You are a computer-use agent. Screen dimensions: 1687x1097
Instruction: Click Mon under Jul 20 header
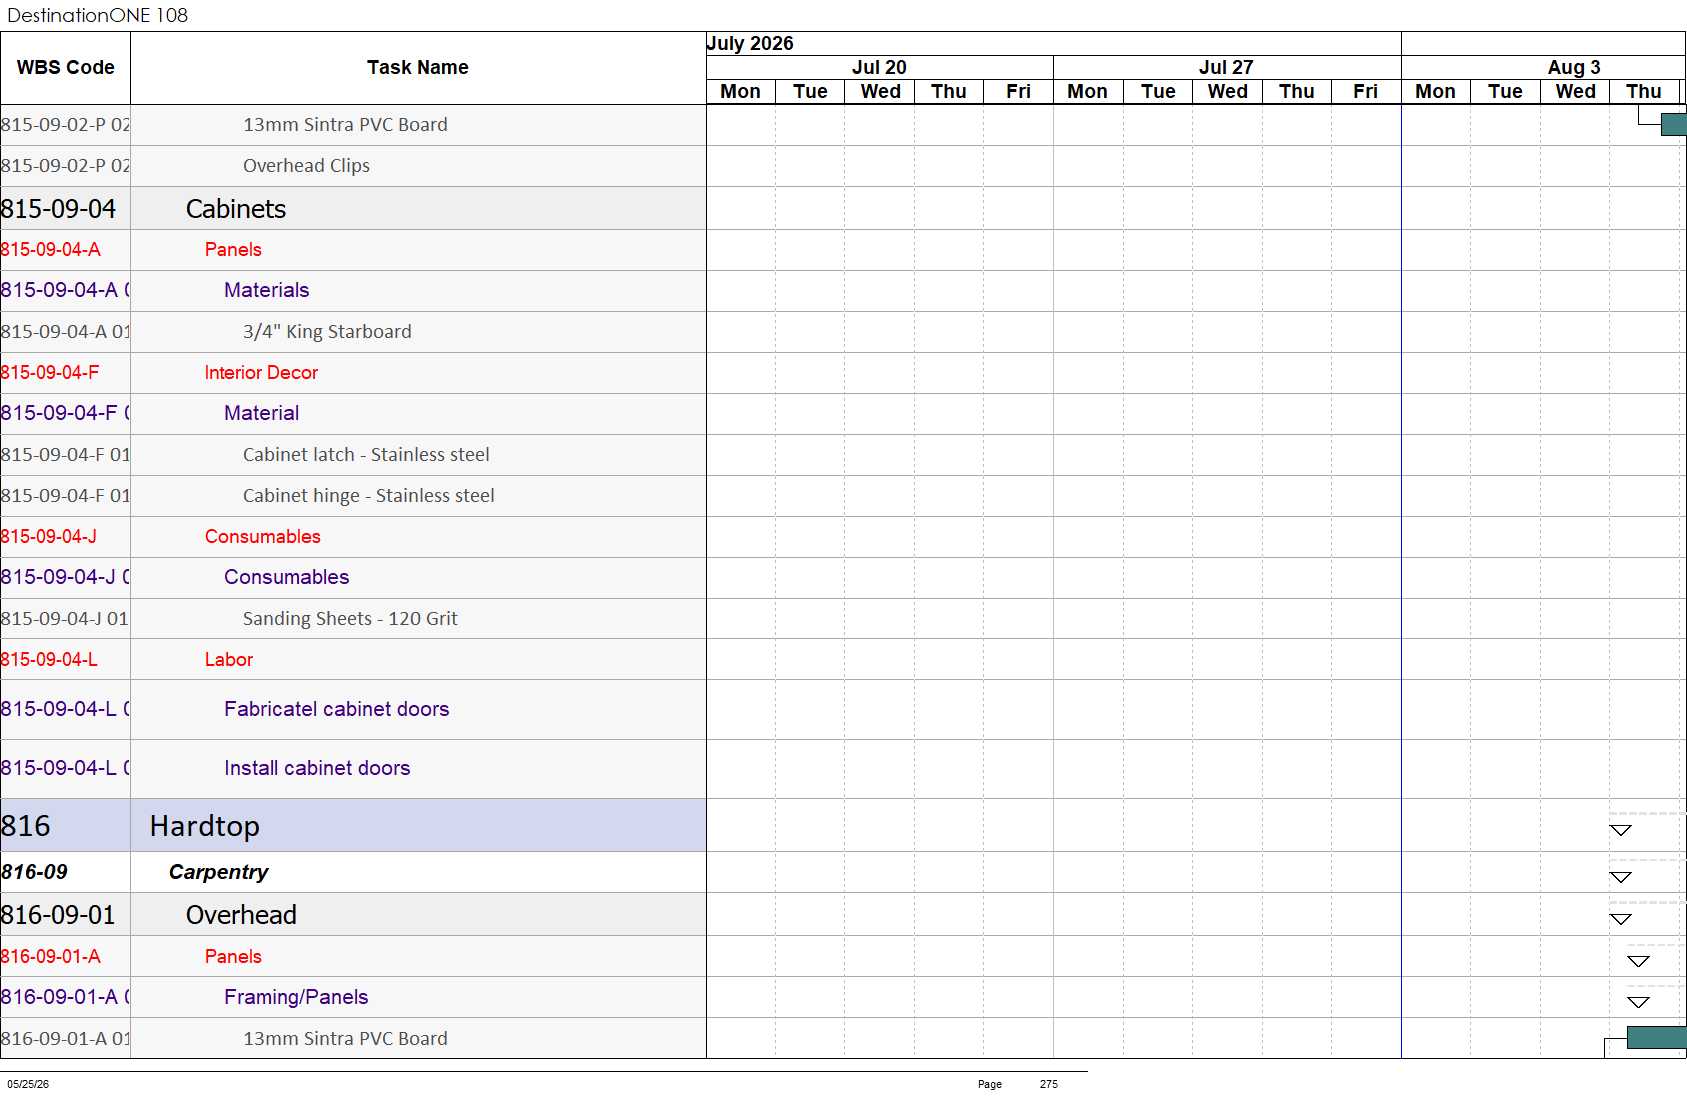tap(740, 91)
